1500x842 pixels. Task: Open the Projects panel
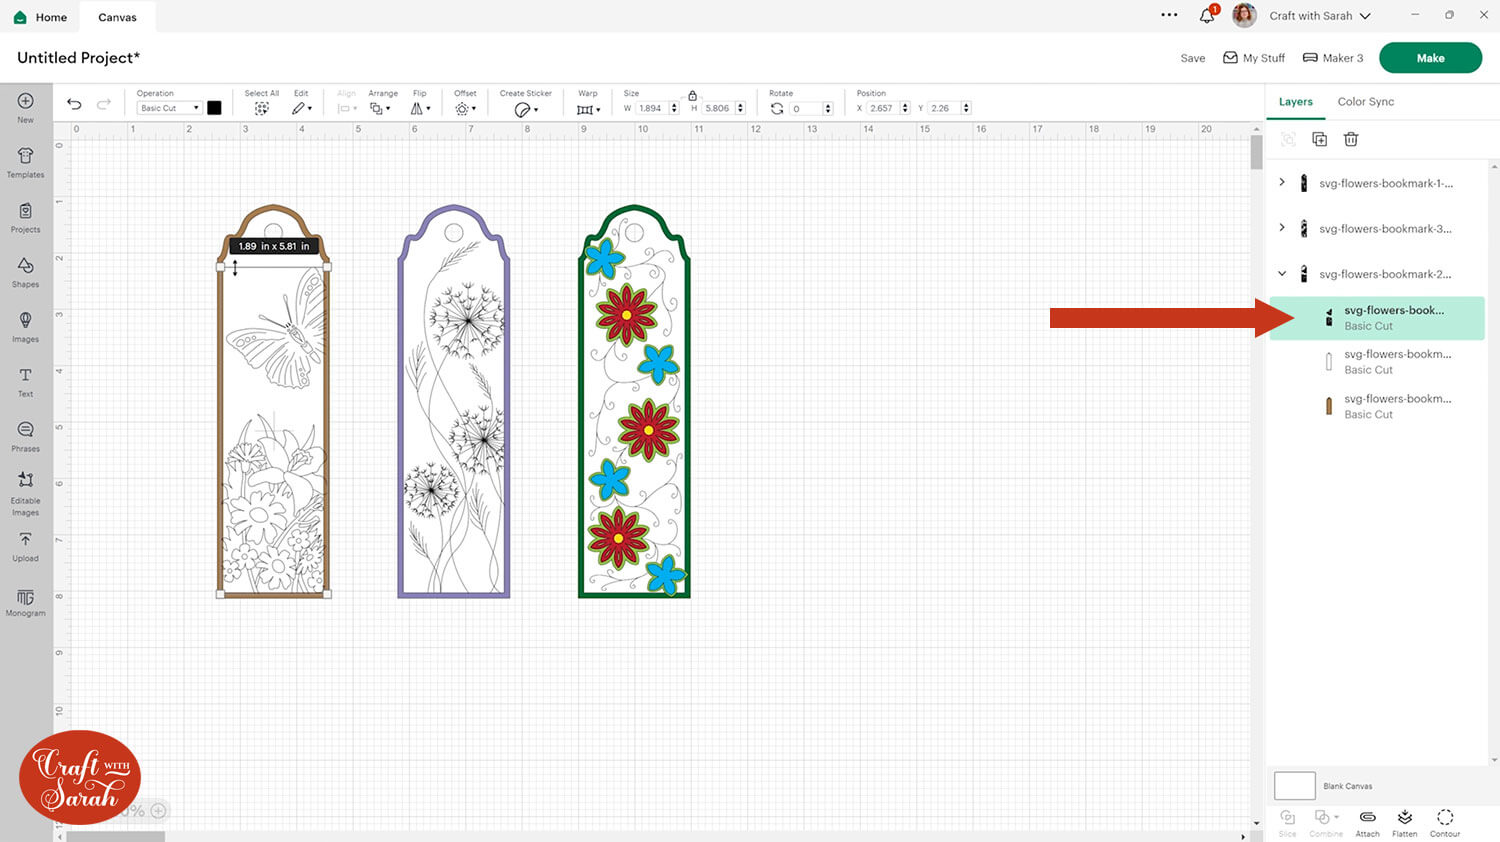coord(25,217)
